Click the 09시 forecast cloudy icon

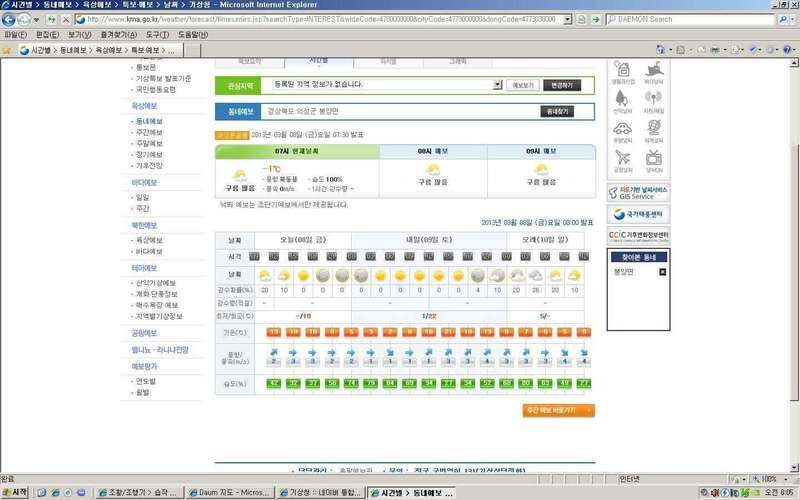541,169
